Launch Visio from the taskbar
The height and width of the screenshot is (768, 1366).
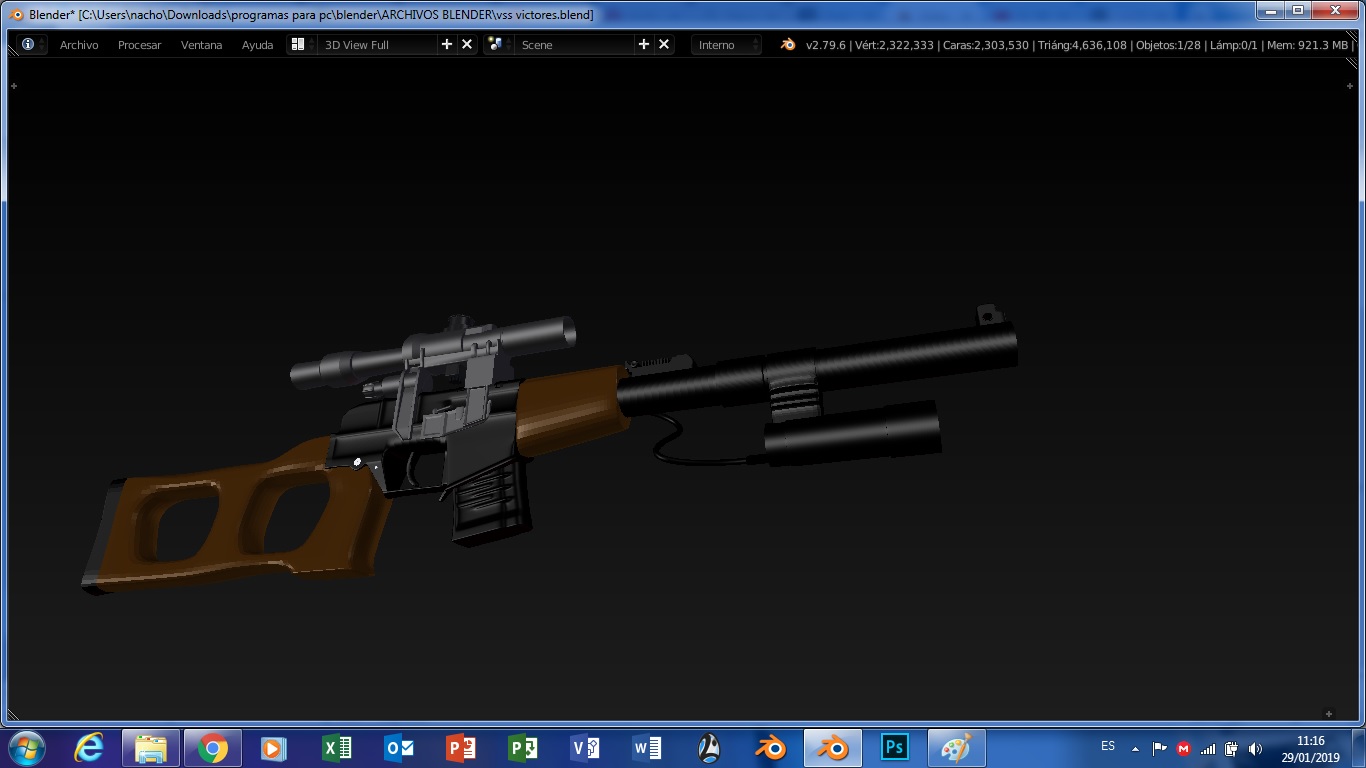584,748
